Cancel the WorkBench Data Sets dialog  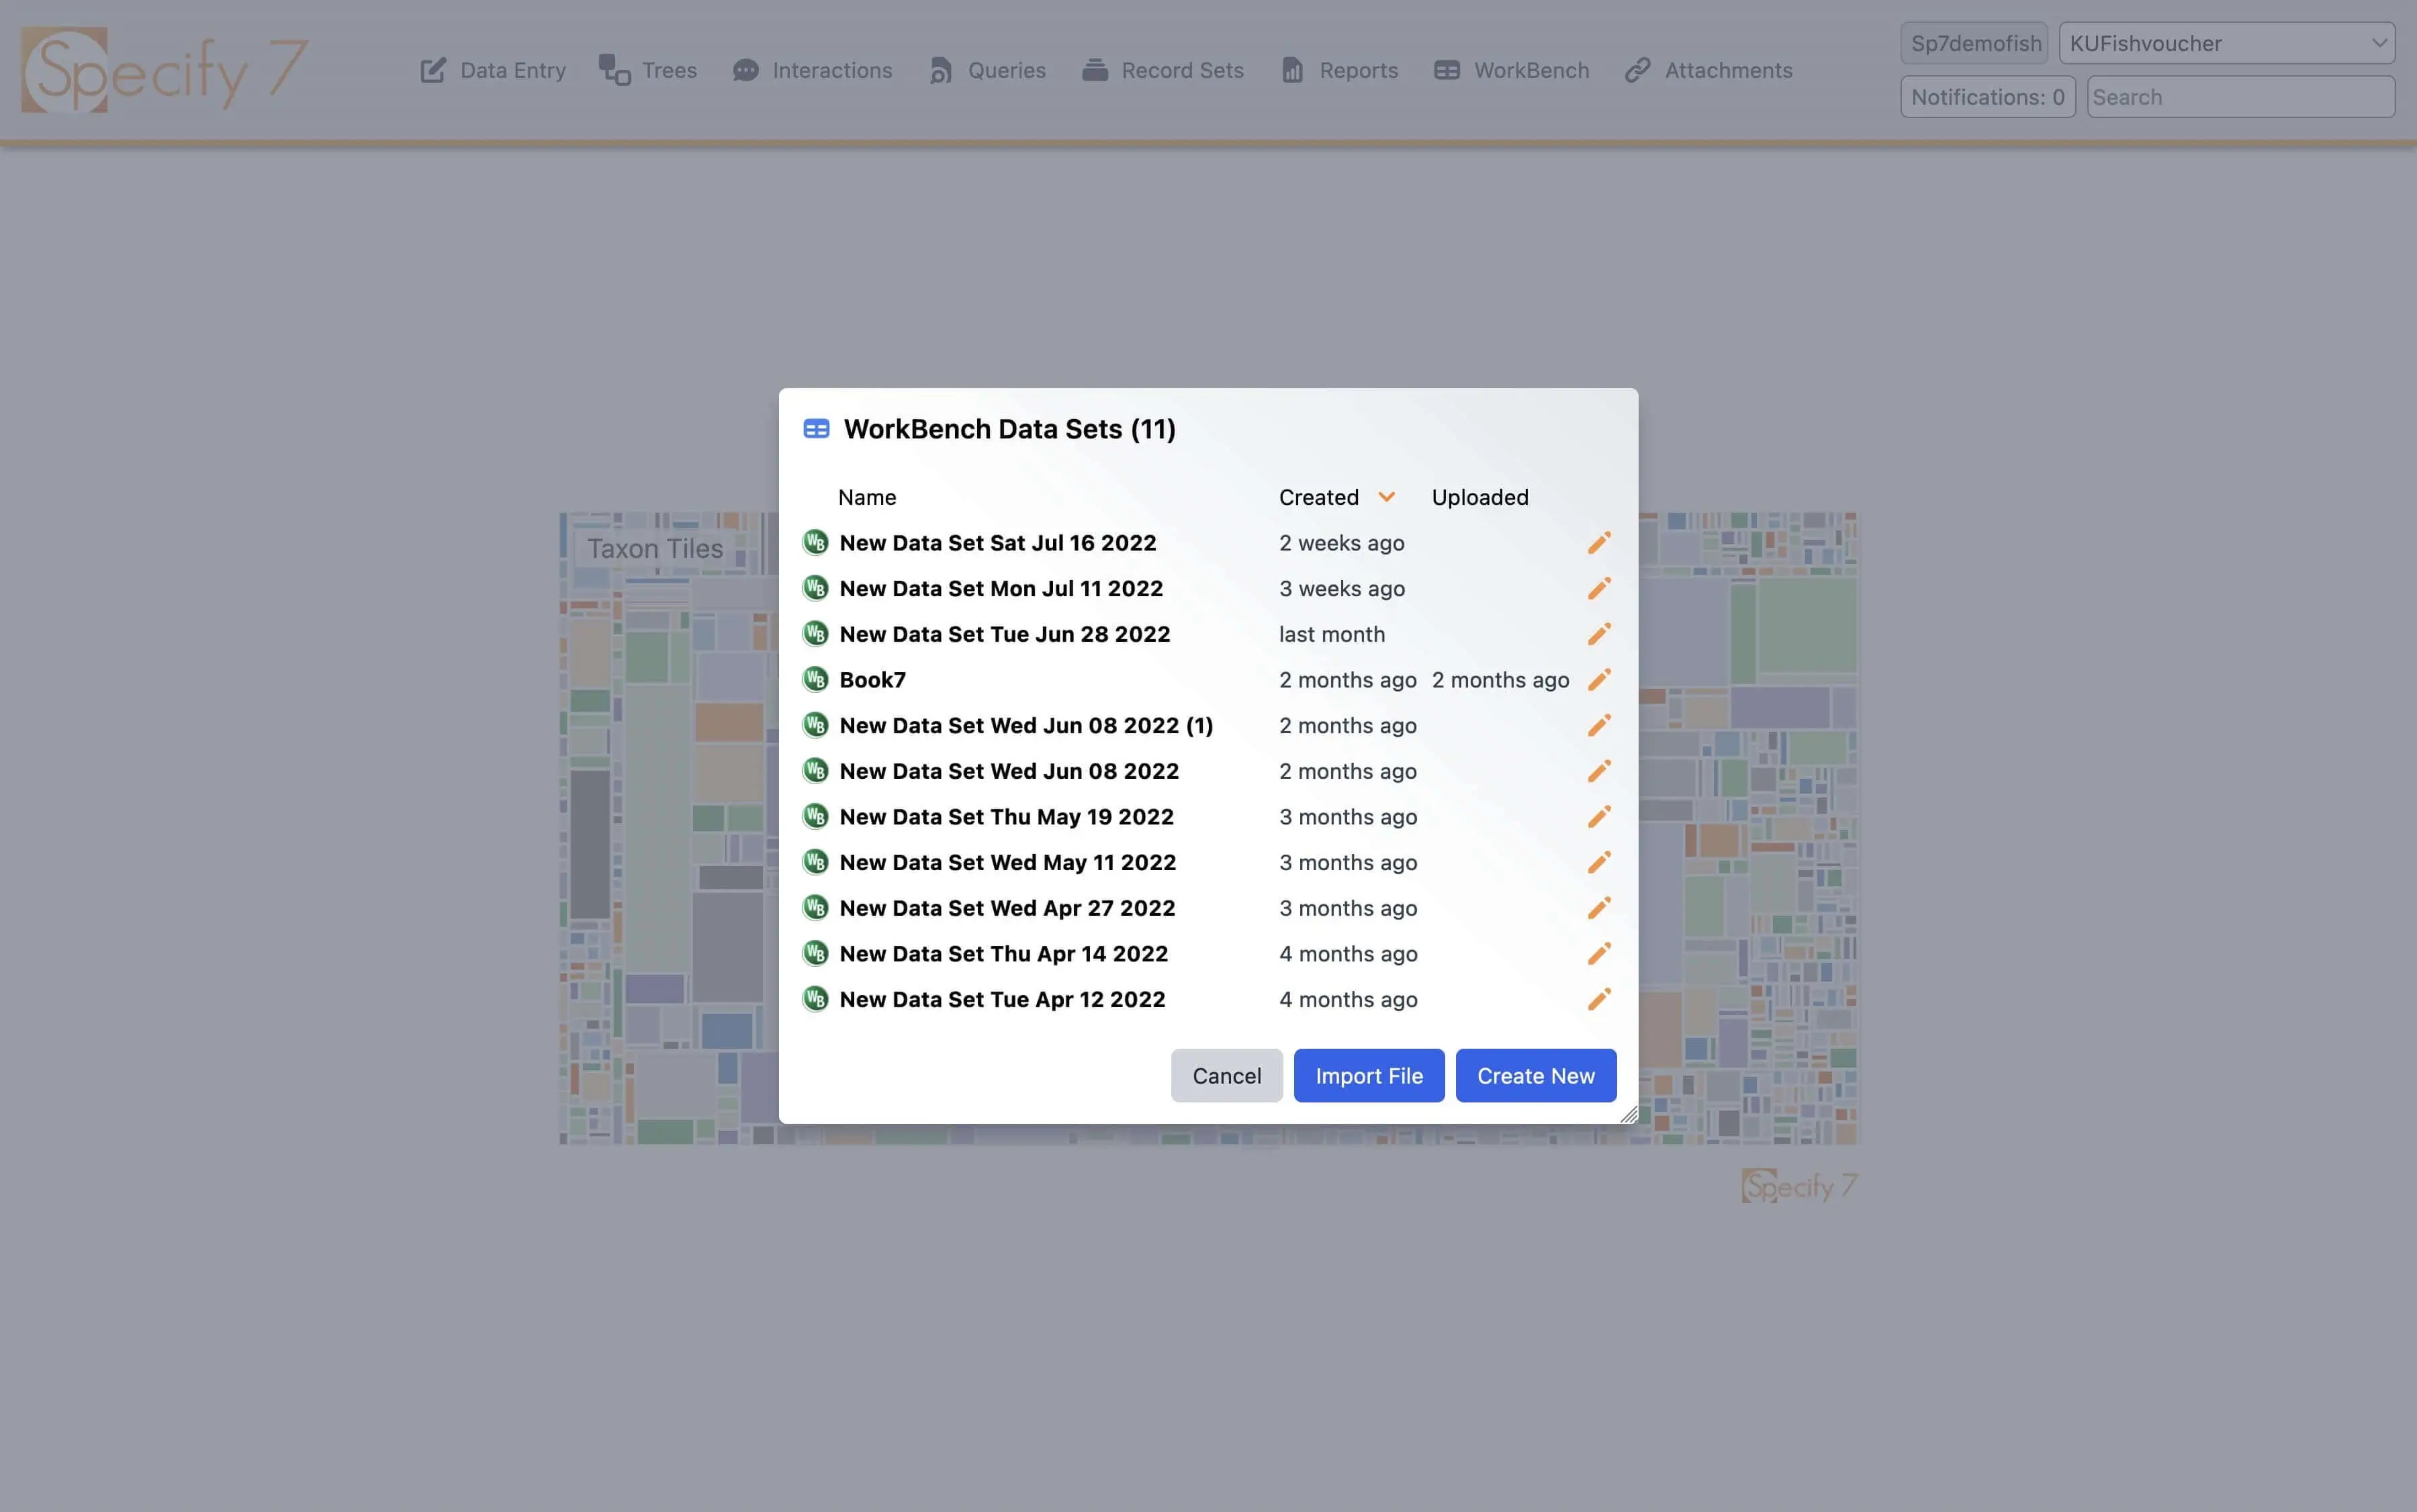pyautogui.click(x=1226, y=1076)
